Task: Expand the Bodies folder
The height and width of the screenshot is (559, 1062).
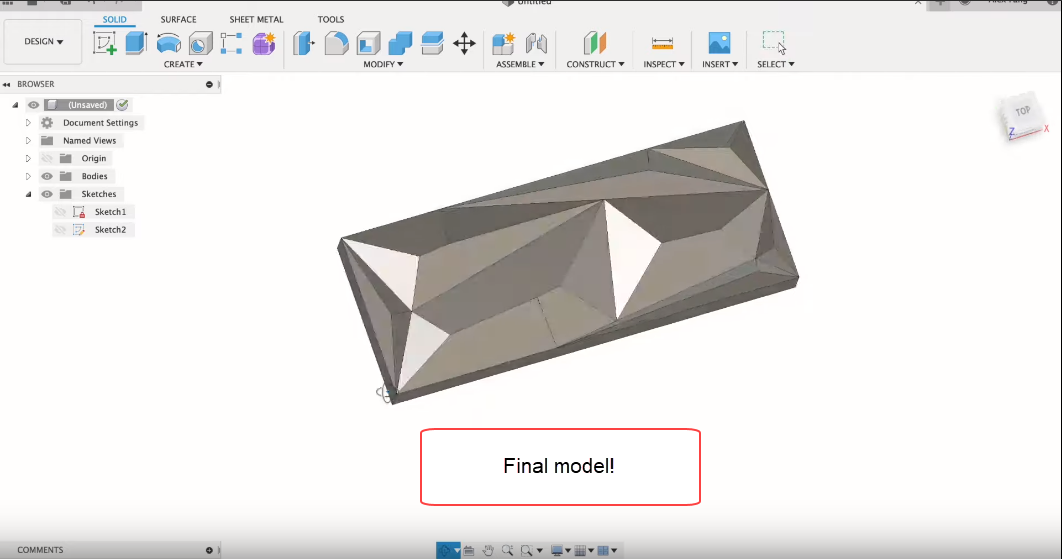Action: pos(28,176)
